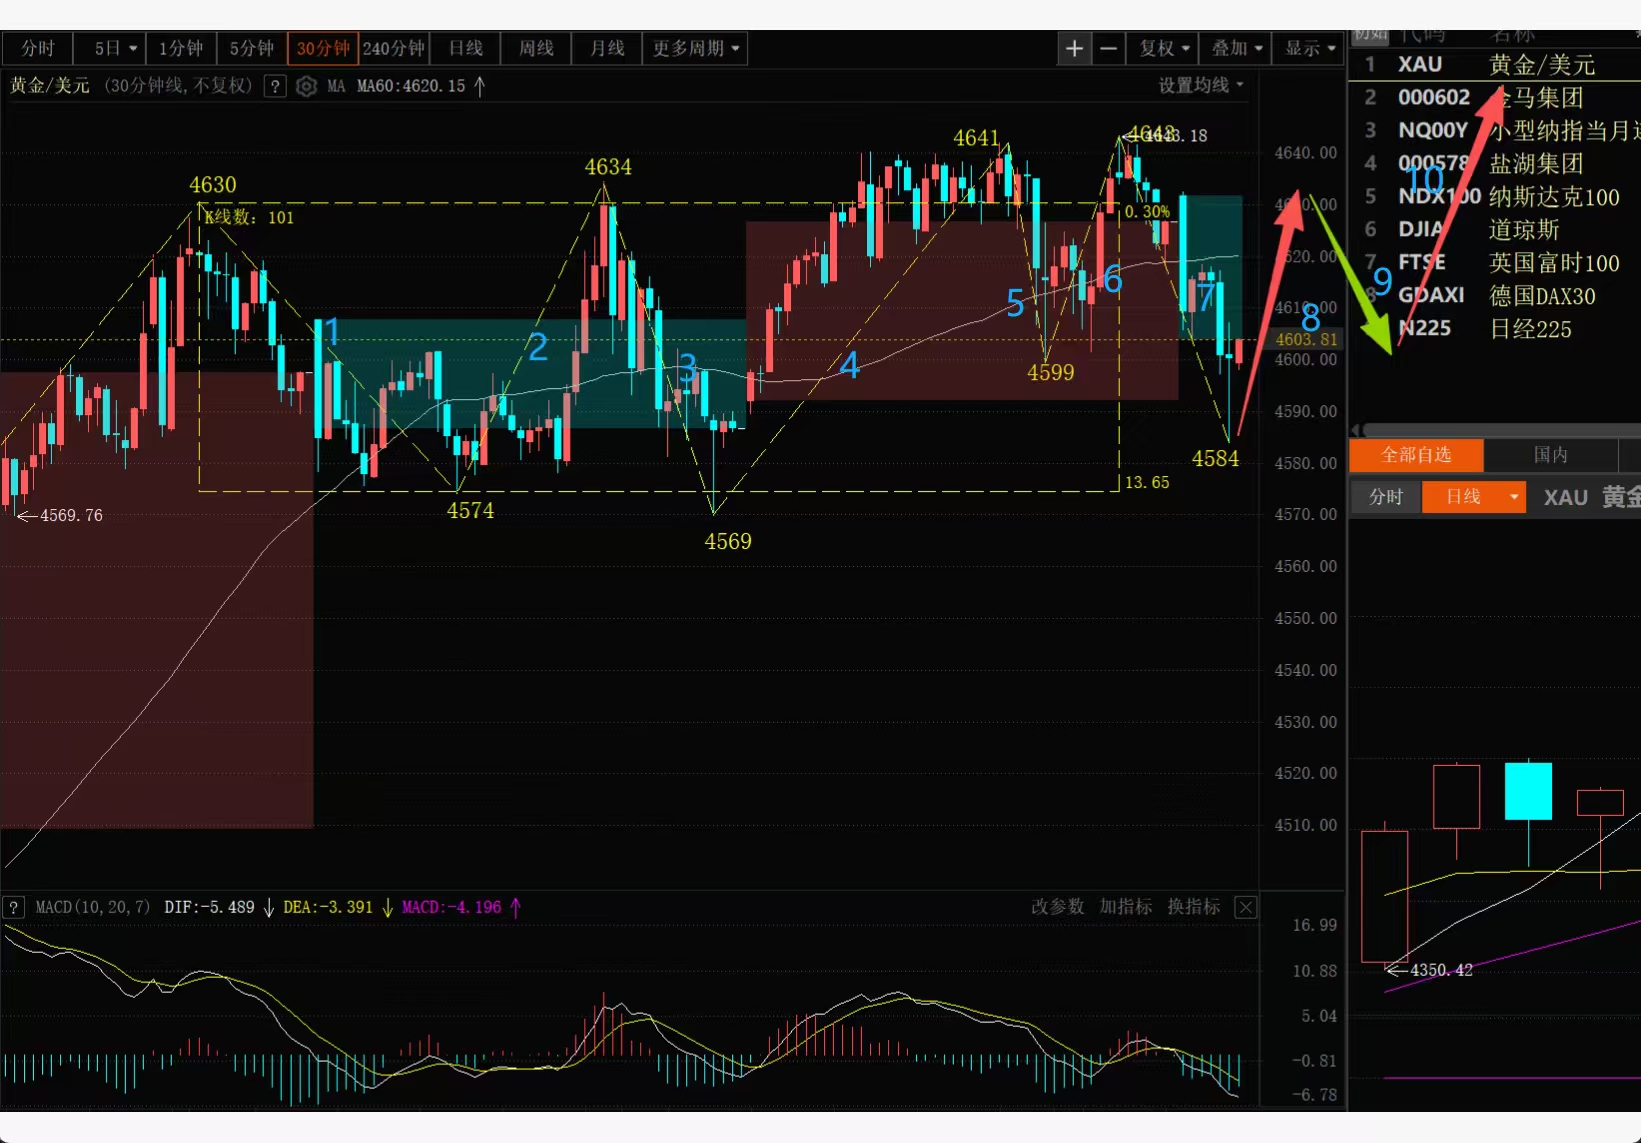
Task: Switch to the 月线 period tab
Action: [x=607, y=48]
